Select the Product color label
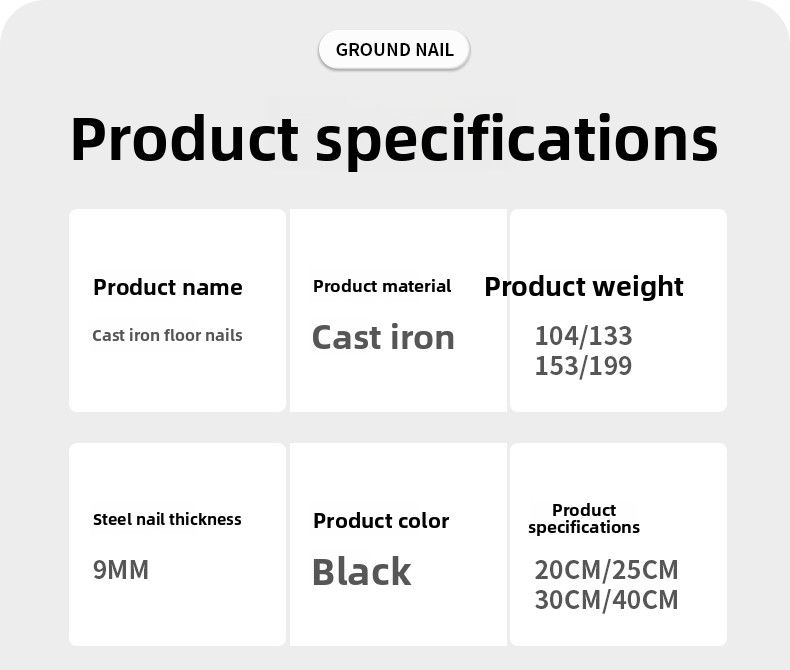The width and height of the screenshot is (790, 670). click(x=381, y=521)
